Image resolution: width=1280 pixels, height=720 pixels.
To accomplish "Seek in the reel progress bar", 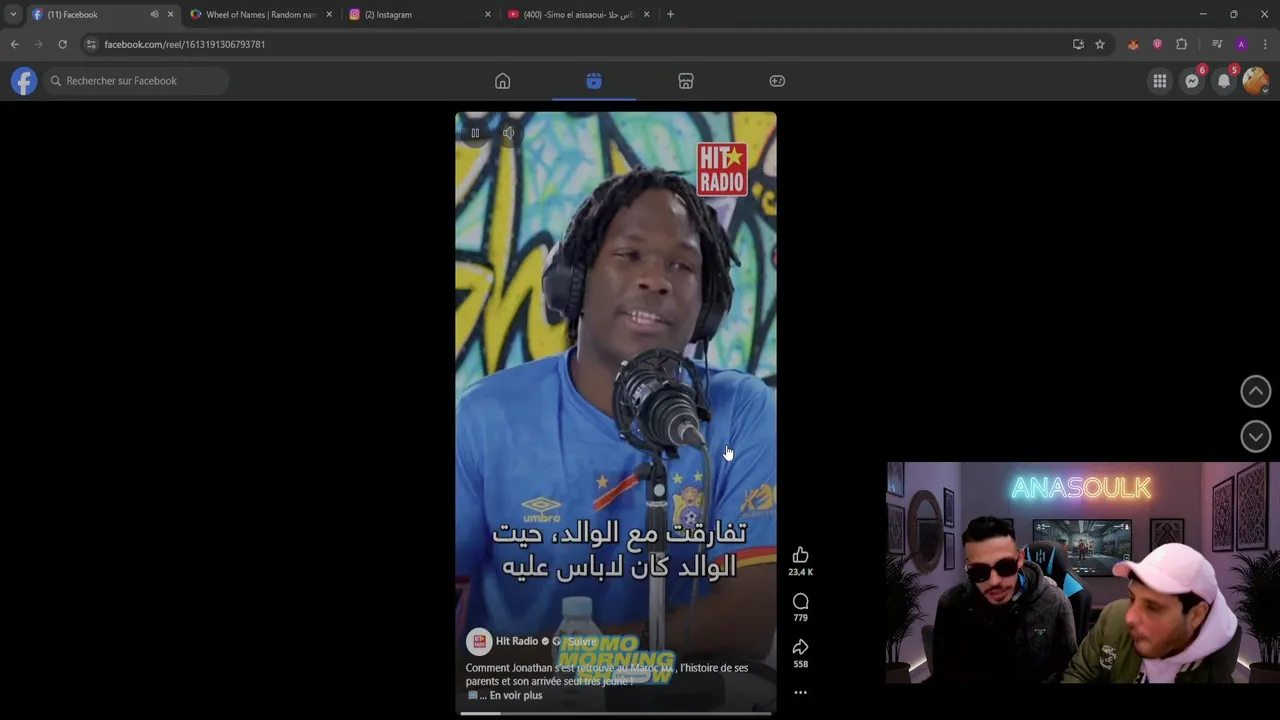I will pos(616,713).
